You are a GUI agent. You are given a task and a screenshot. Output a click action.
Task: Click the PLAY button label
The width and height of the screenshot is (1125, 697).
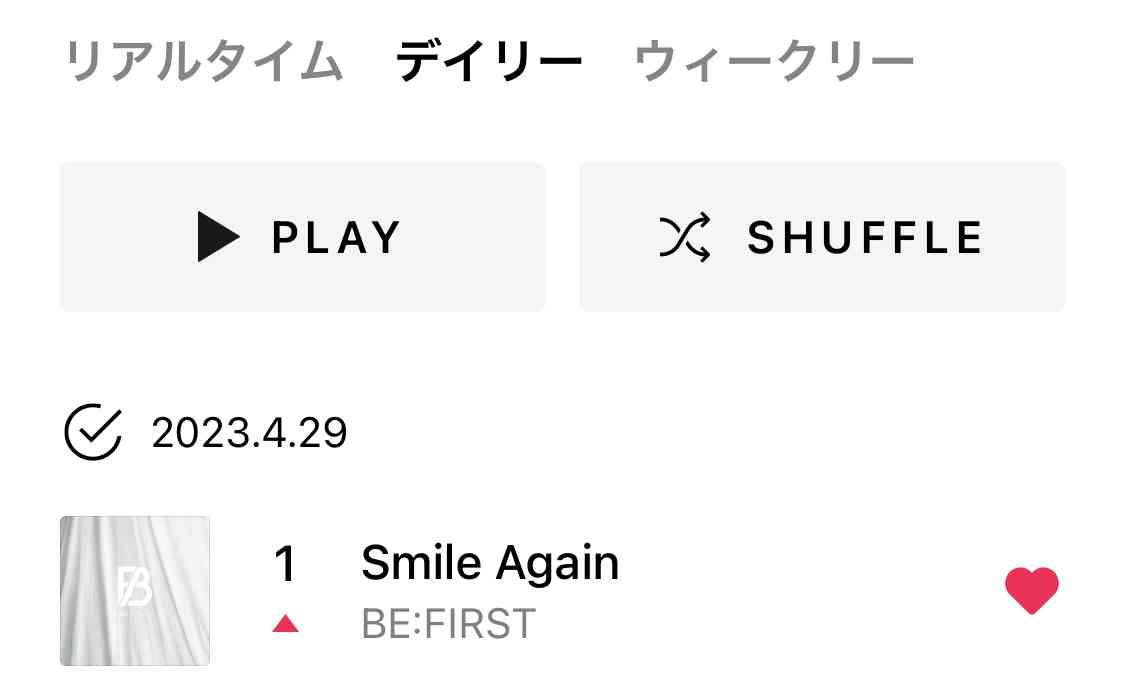pyautogui.click(x=336, y=238)
